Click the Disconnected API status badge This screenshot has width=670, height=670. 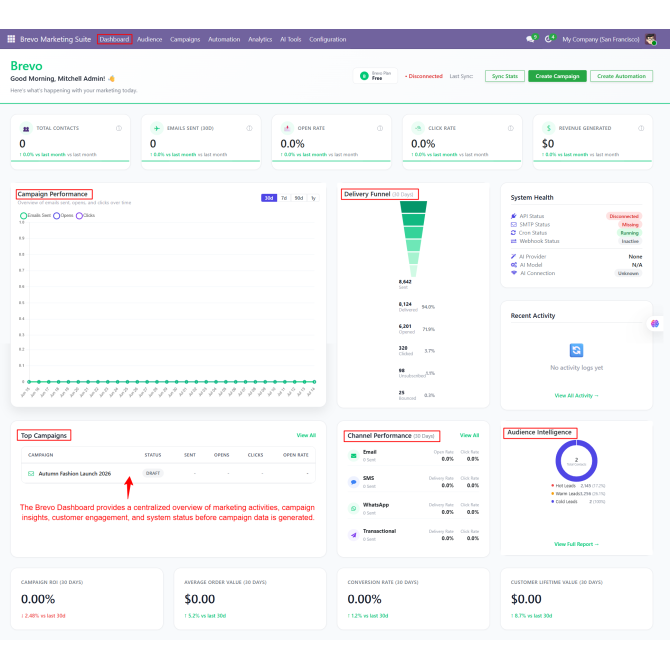[624, 216]
